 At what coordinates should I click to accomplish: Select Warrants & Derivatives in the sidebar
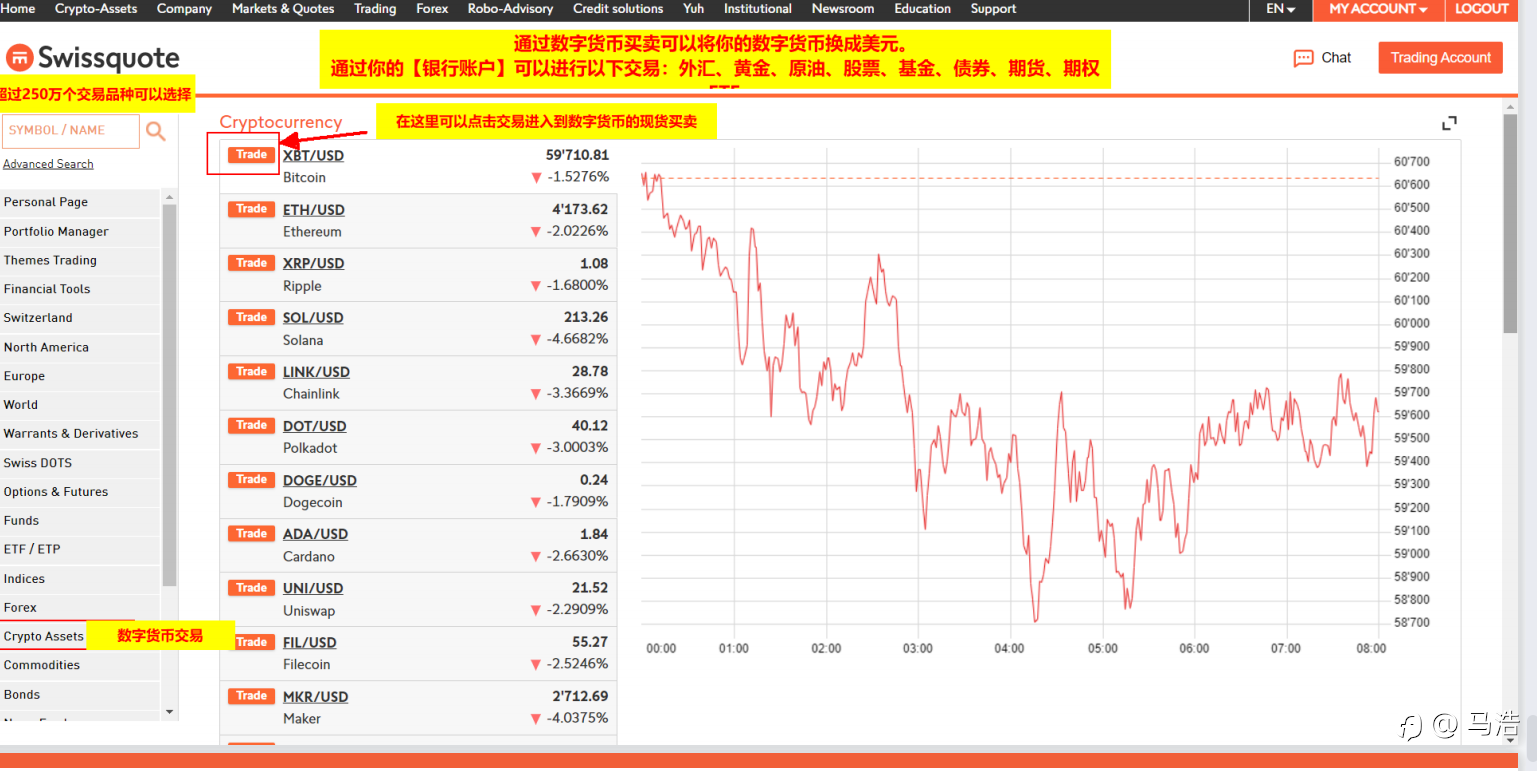point(80,434)
